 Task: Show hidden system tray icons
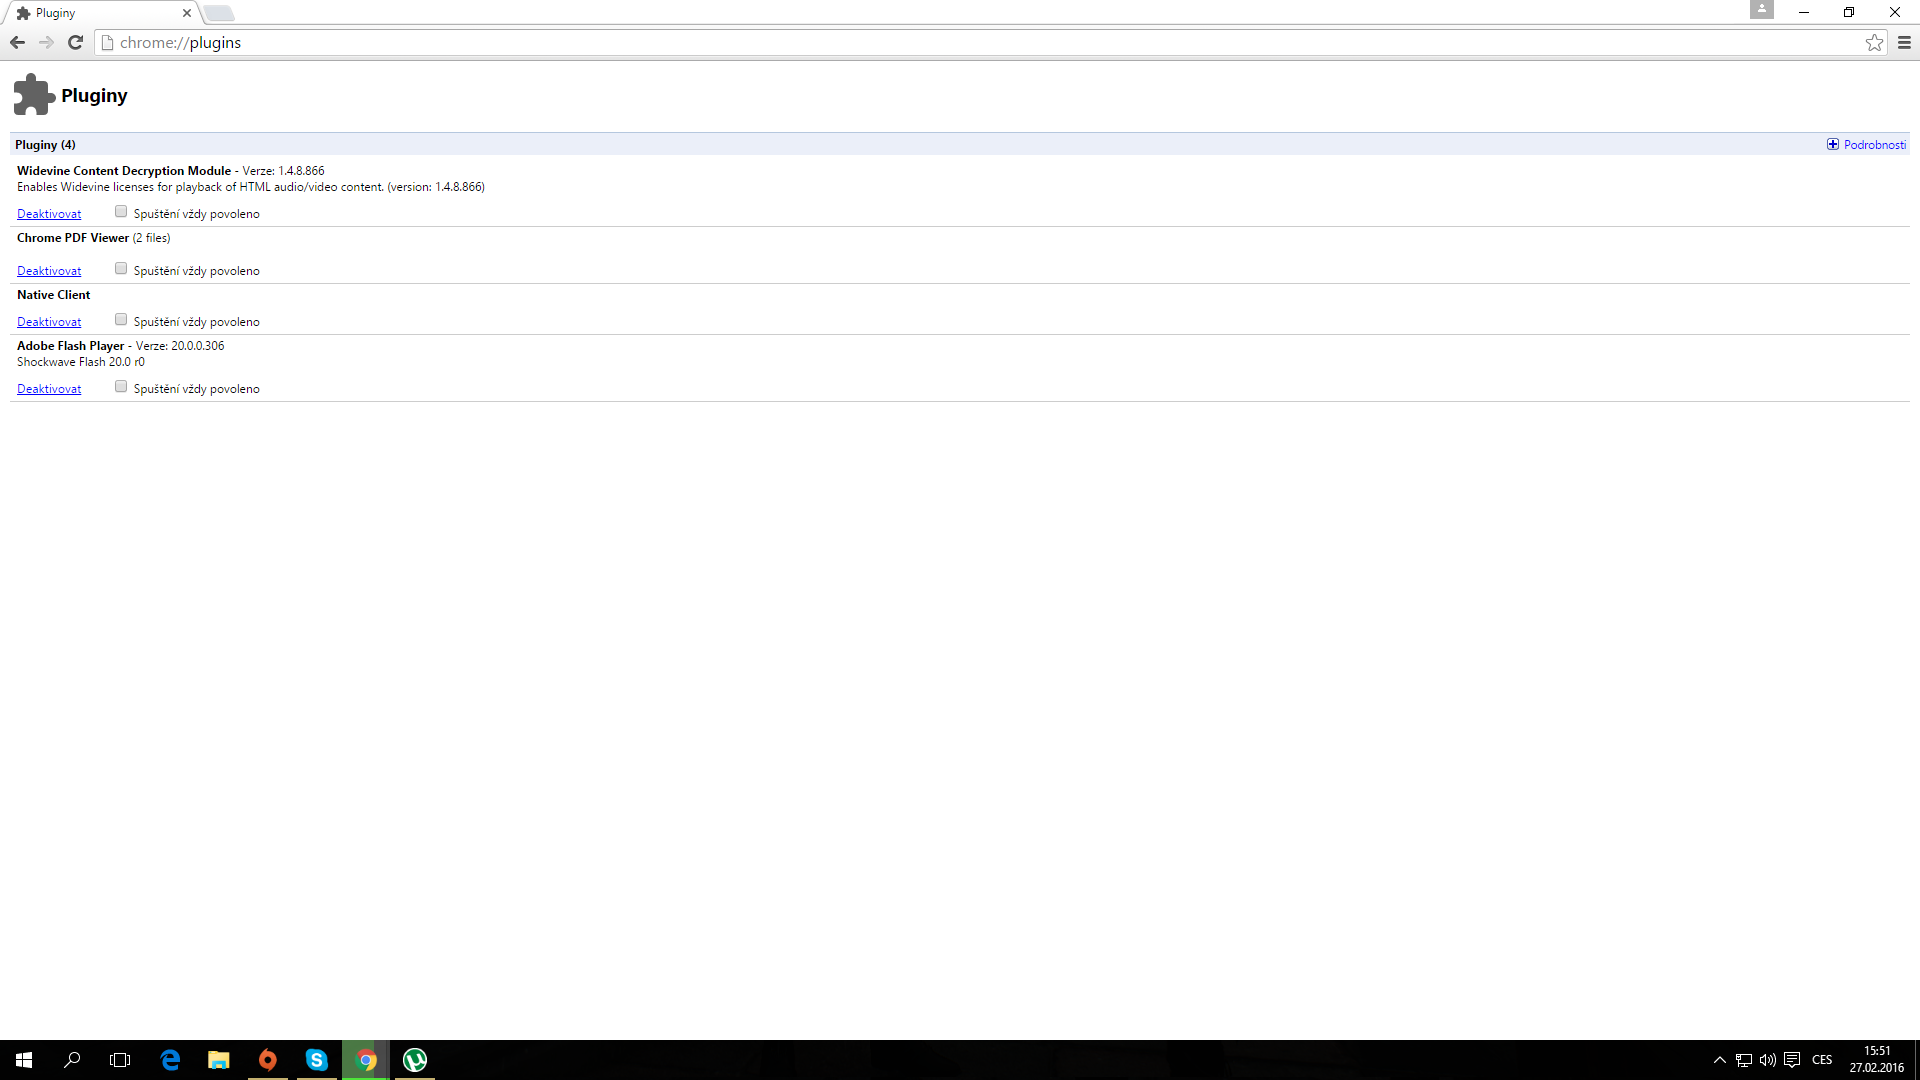tap(1719, 1060)
